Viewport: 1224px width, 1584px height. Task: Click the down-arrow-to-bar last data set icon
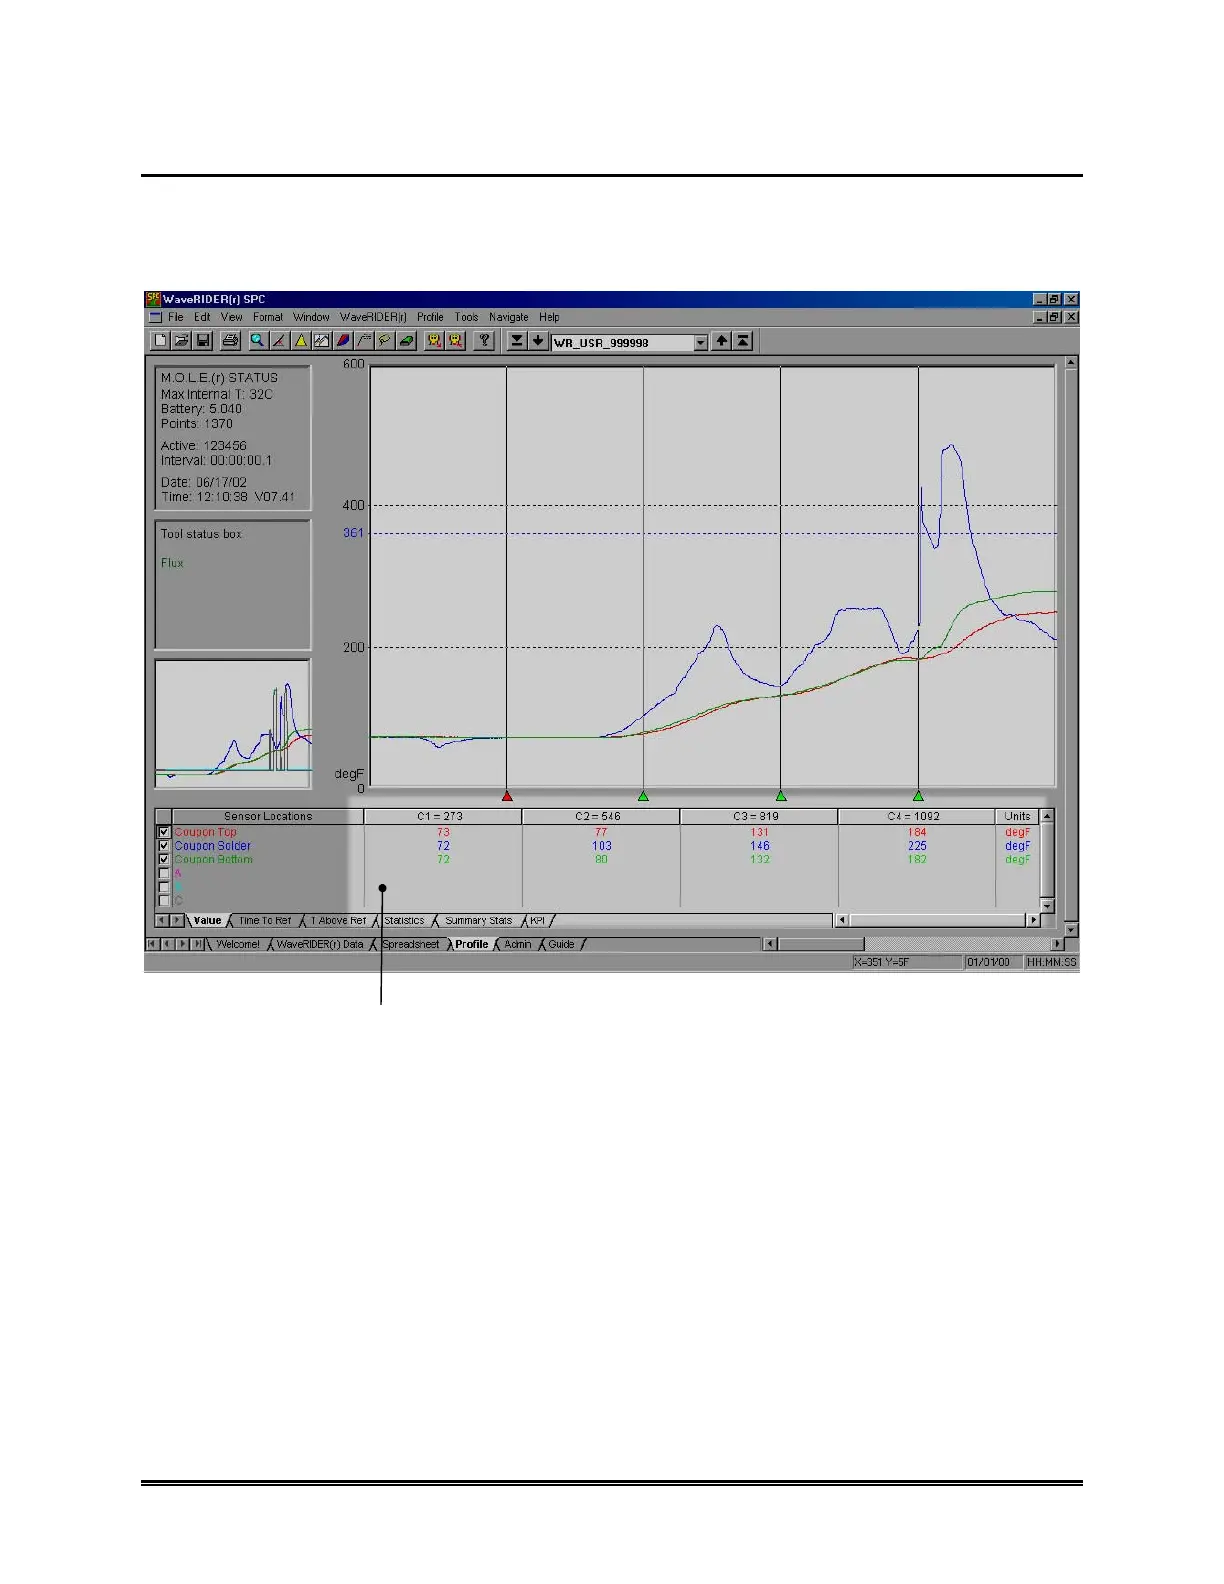point(516,341)
